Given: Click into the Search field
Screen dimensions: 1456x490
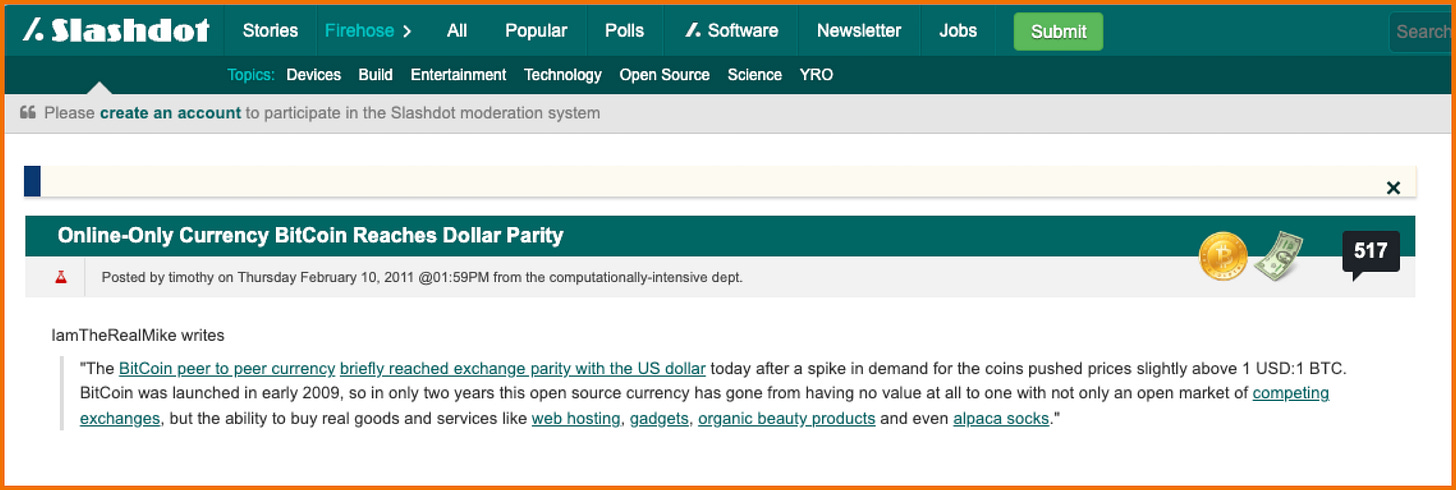Looking at the screenshot, I should point(1421,32).
